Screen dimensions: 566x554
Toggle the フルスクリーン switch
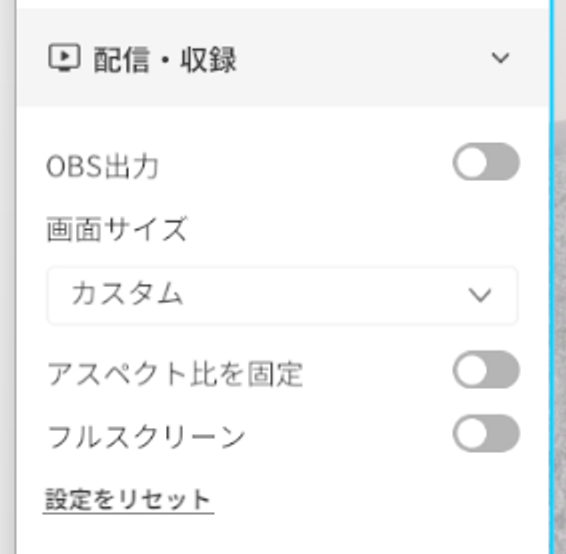point(486,433)
